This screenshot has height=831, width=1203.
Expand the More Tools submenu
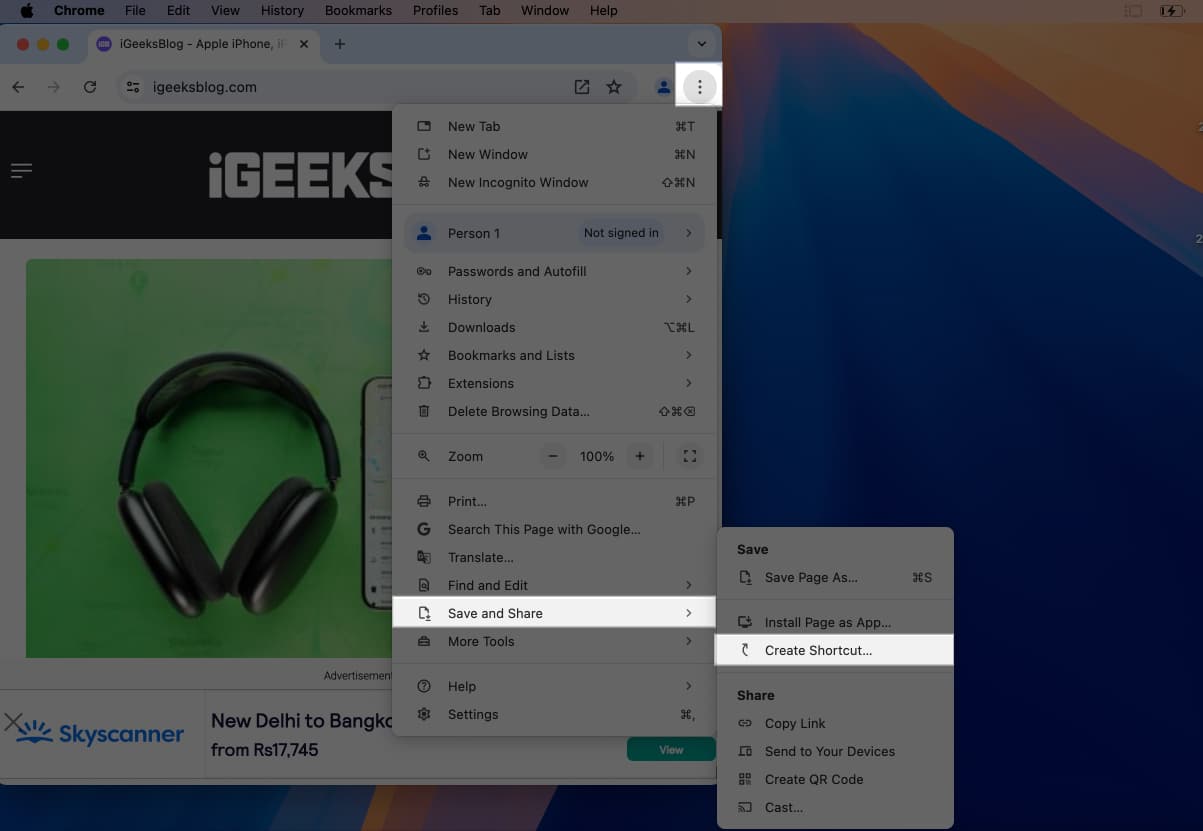point(555,641)
